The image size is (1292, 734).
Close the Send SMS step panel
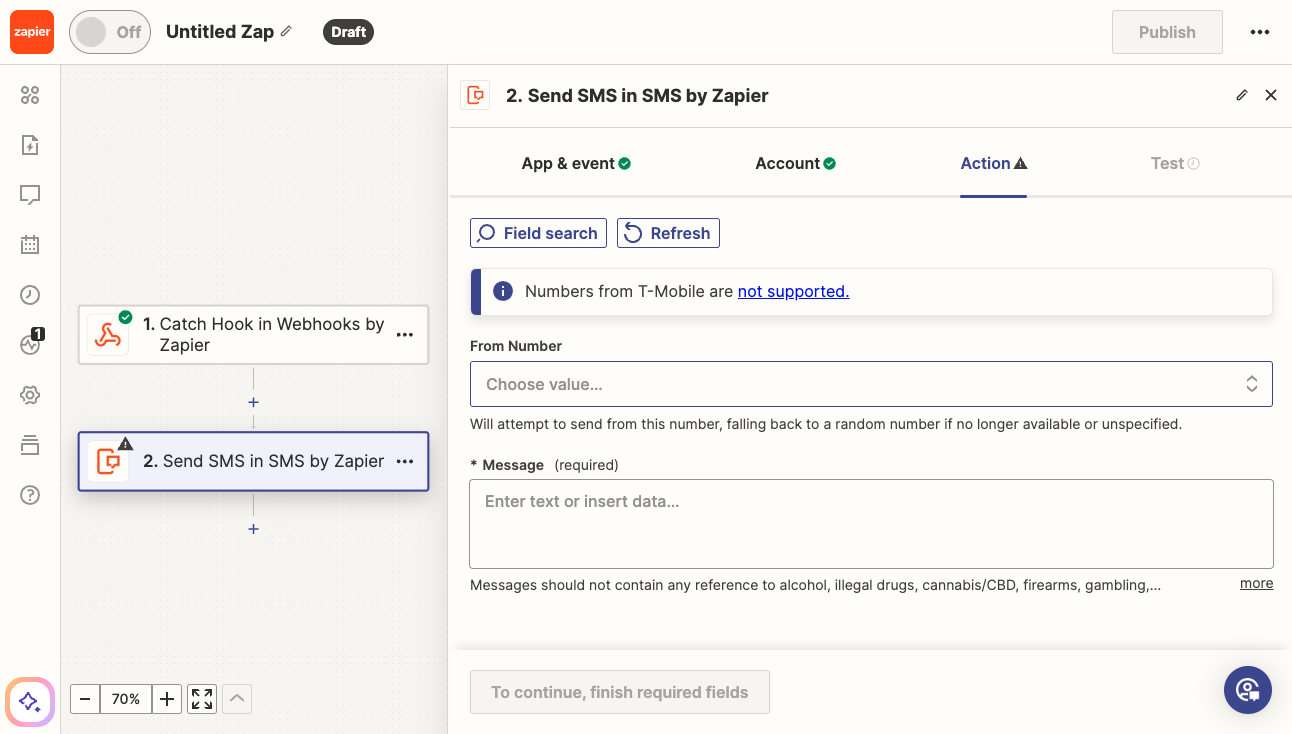click(x=1271, y=95)
